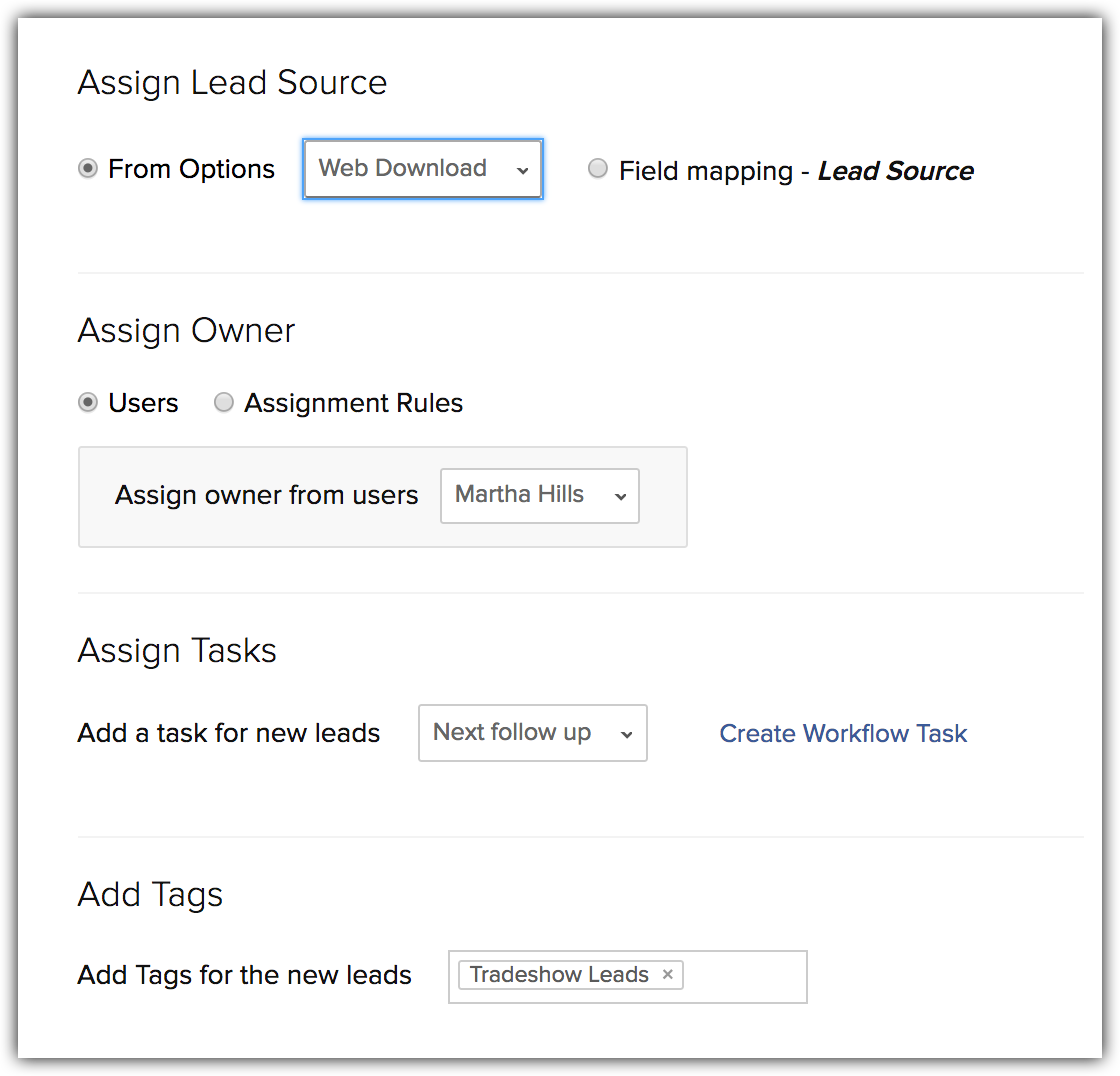Select the Users radio button
The width and height of the screenshot is (1120, 1076).
[88, 402]
